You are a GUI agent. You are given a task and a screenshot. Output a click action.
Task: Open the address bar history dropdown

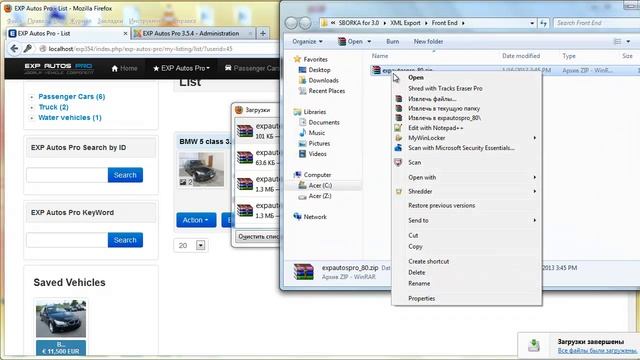(532, 23)
